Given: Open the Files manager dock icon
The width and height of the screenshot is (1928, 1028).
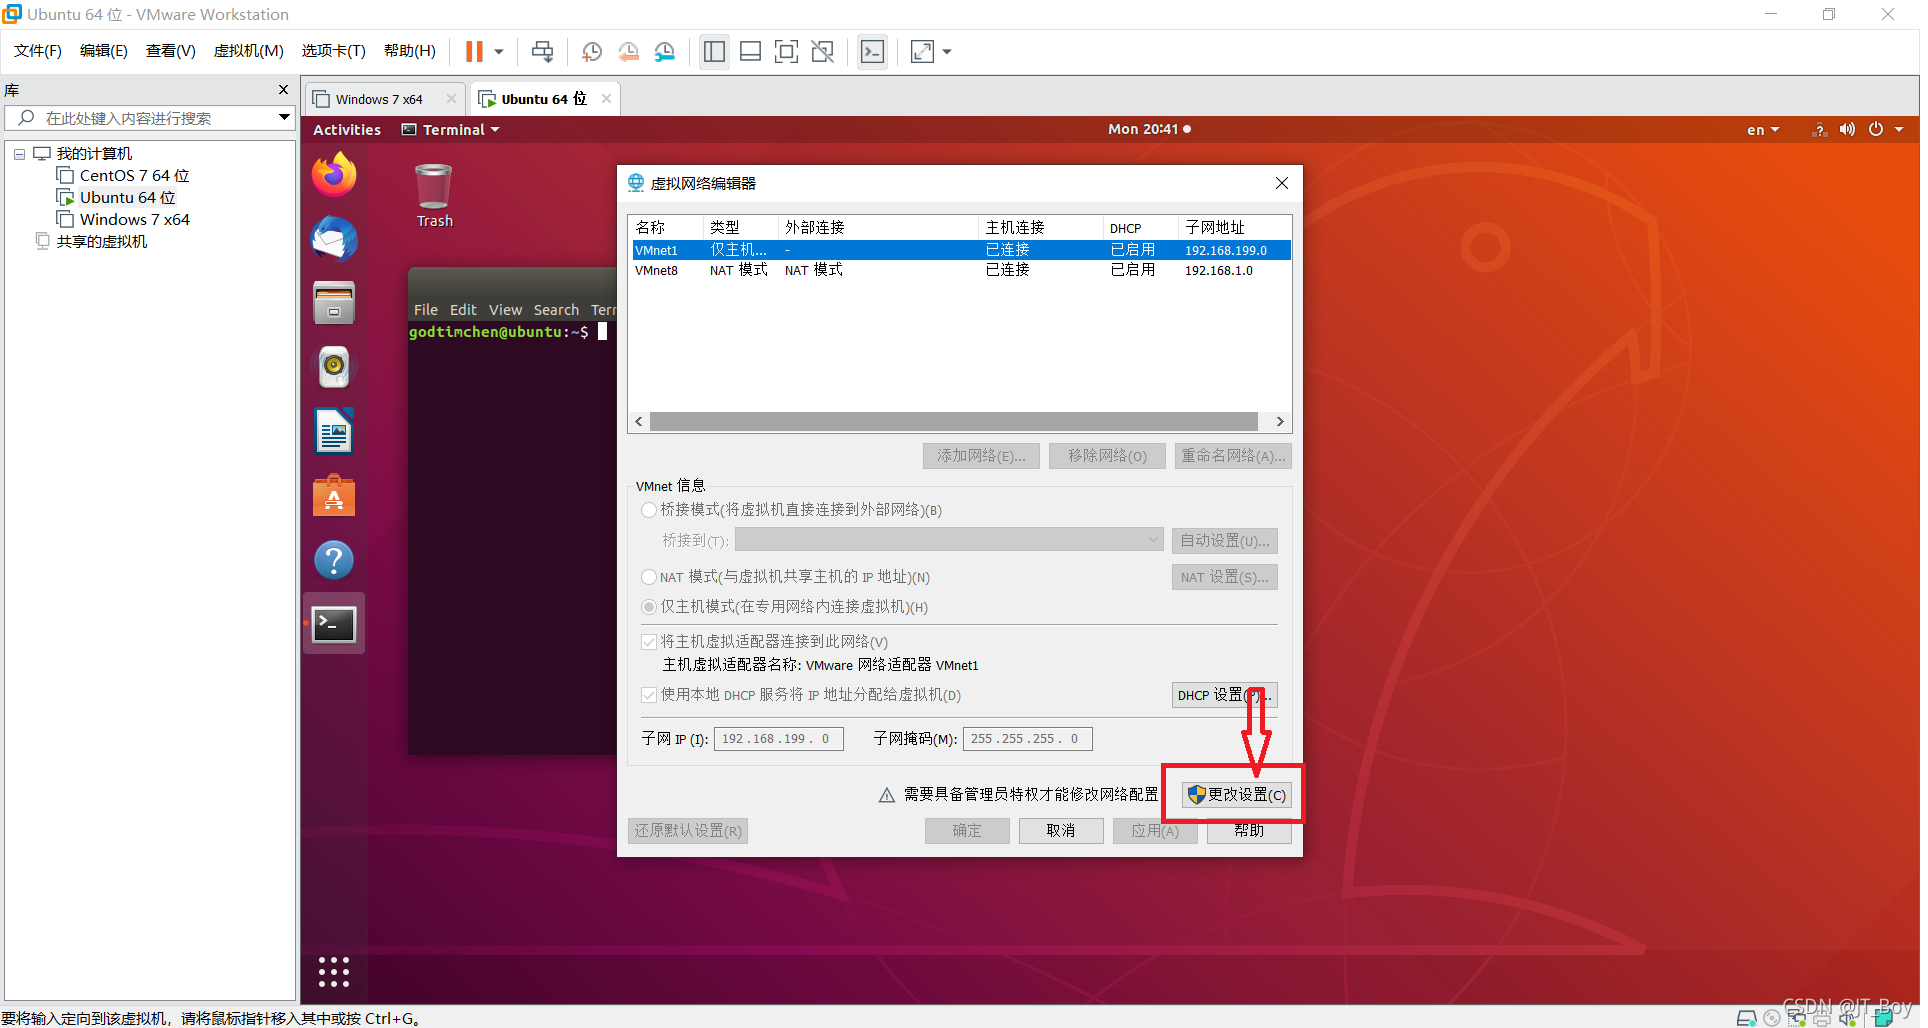Looking at the screenshot, I should 334,303.
